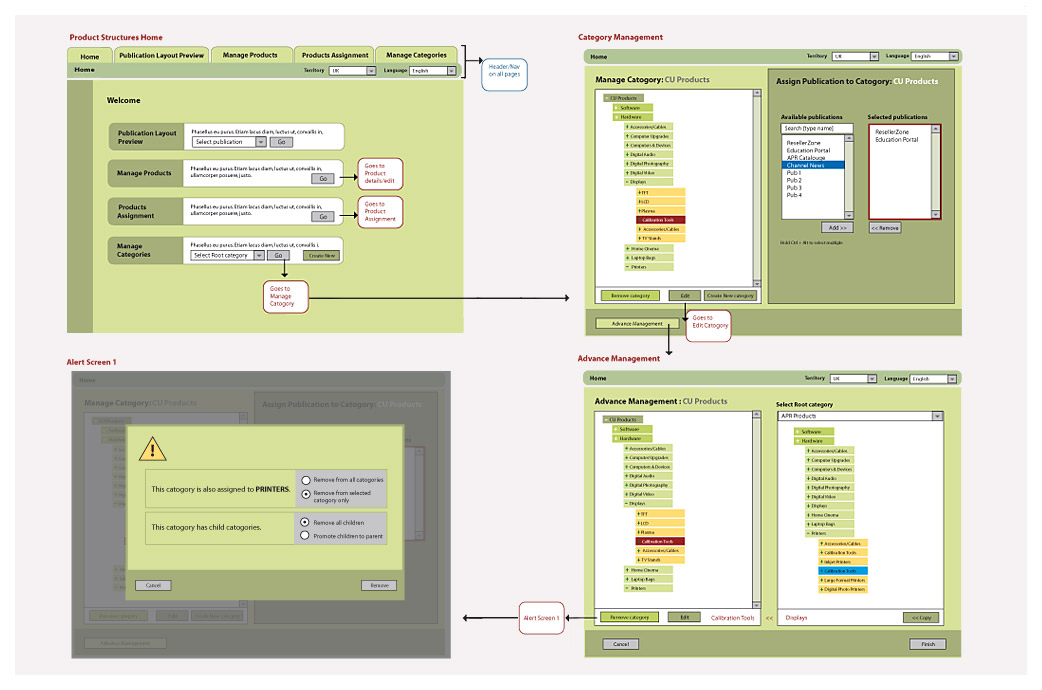Expand TV Stands in Advance Management tree
This screenshot has height=690, width=1042.
click(x=639, y=560)
